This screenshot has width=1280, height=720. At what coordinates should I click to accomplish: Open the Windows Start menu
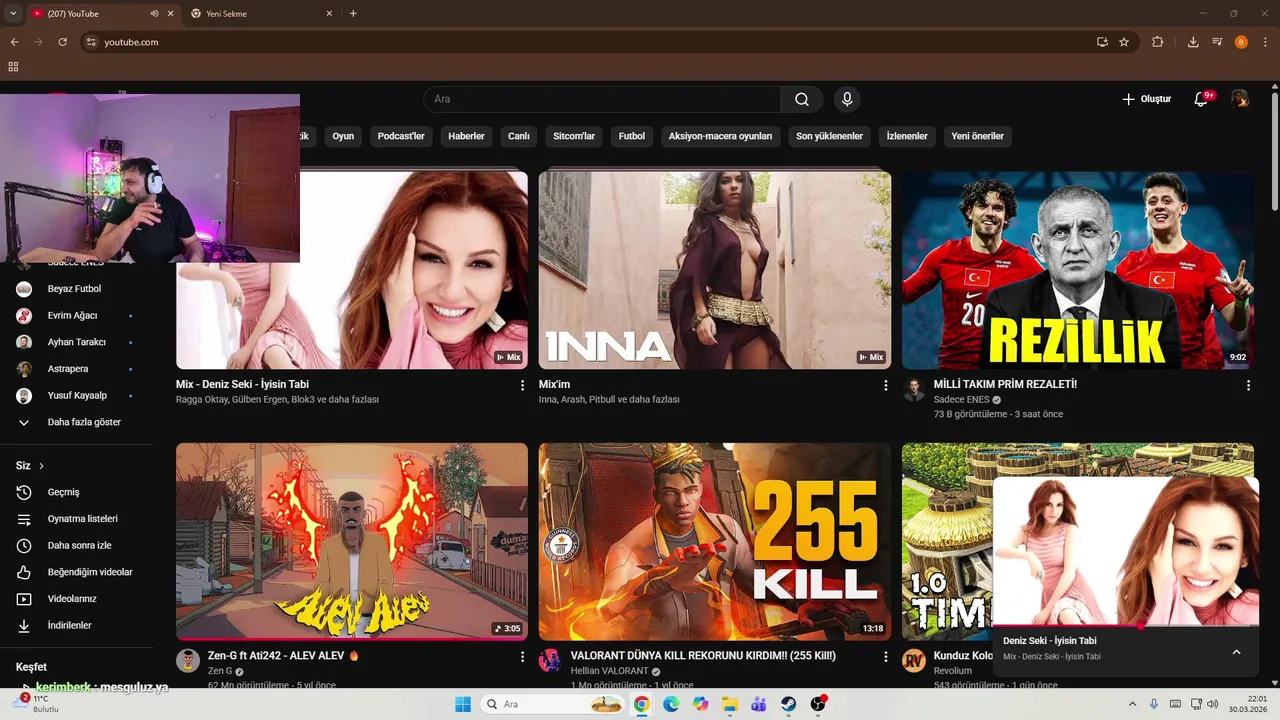[x=463, y=704]
